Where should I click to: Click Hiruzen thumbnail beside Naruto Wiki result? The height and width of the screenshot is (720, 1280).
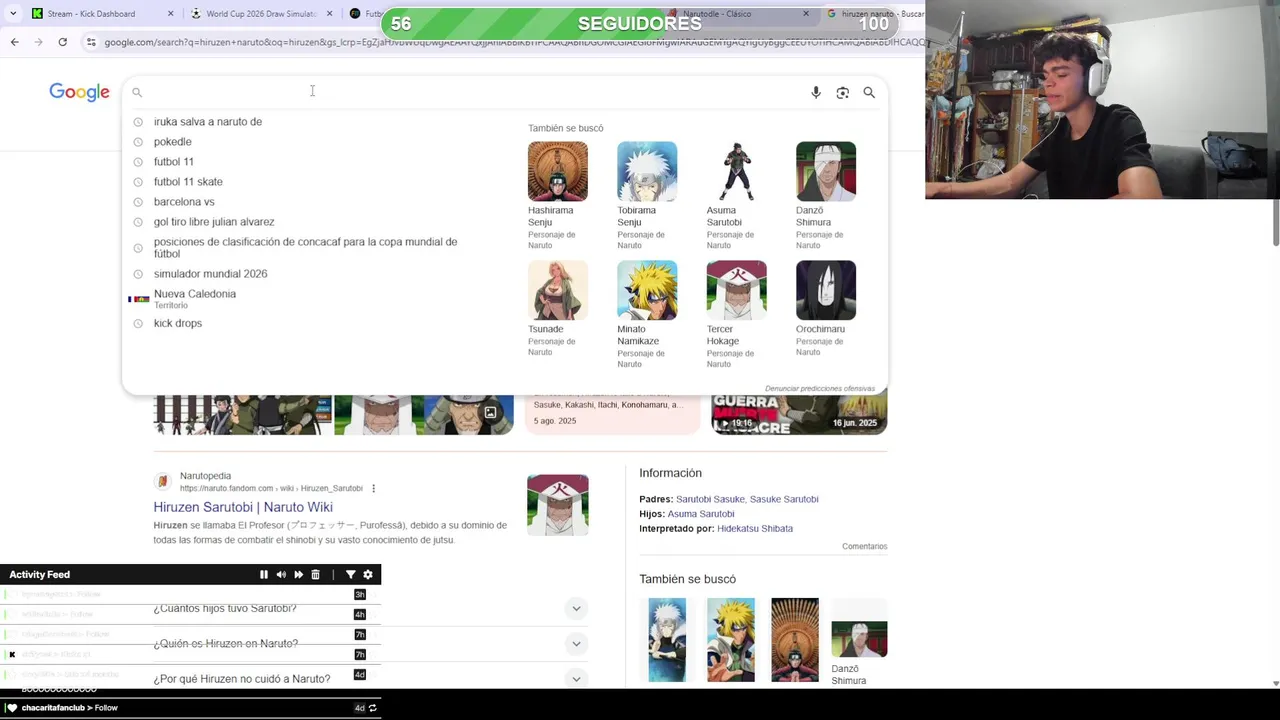pyautogui.click(x=558, y=505)
